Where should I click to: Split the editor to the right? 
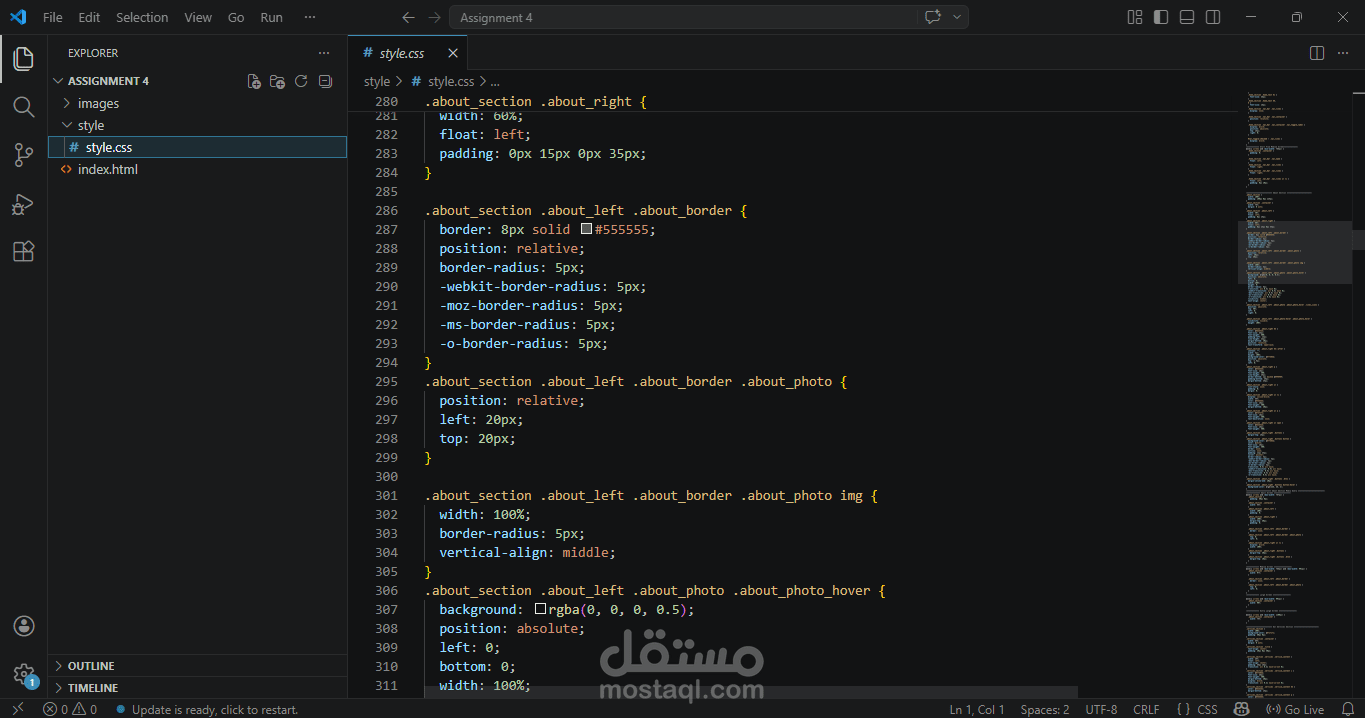1317,53
